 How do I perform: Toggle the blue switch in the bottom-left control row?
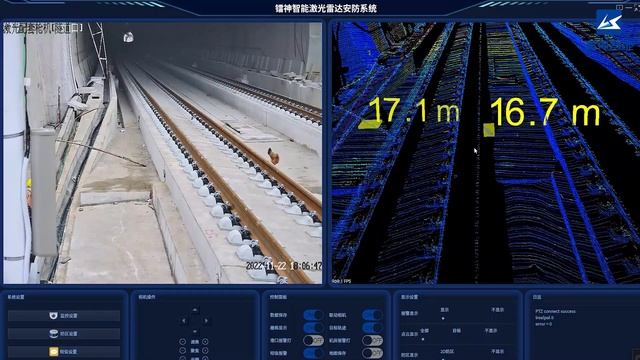click(x=313, y=353)
